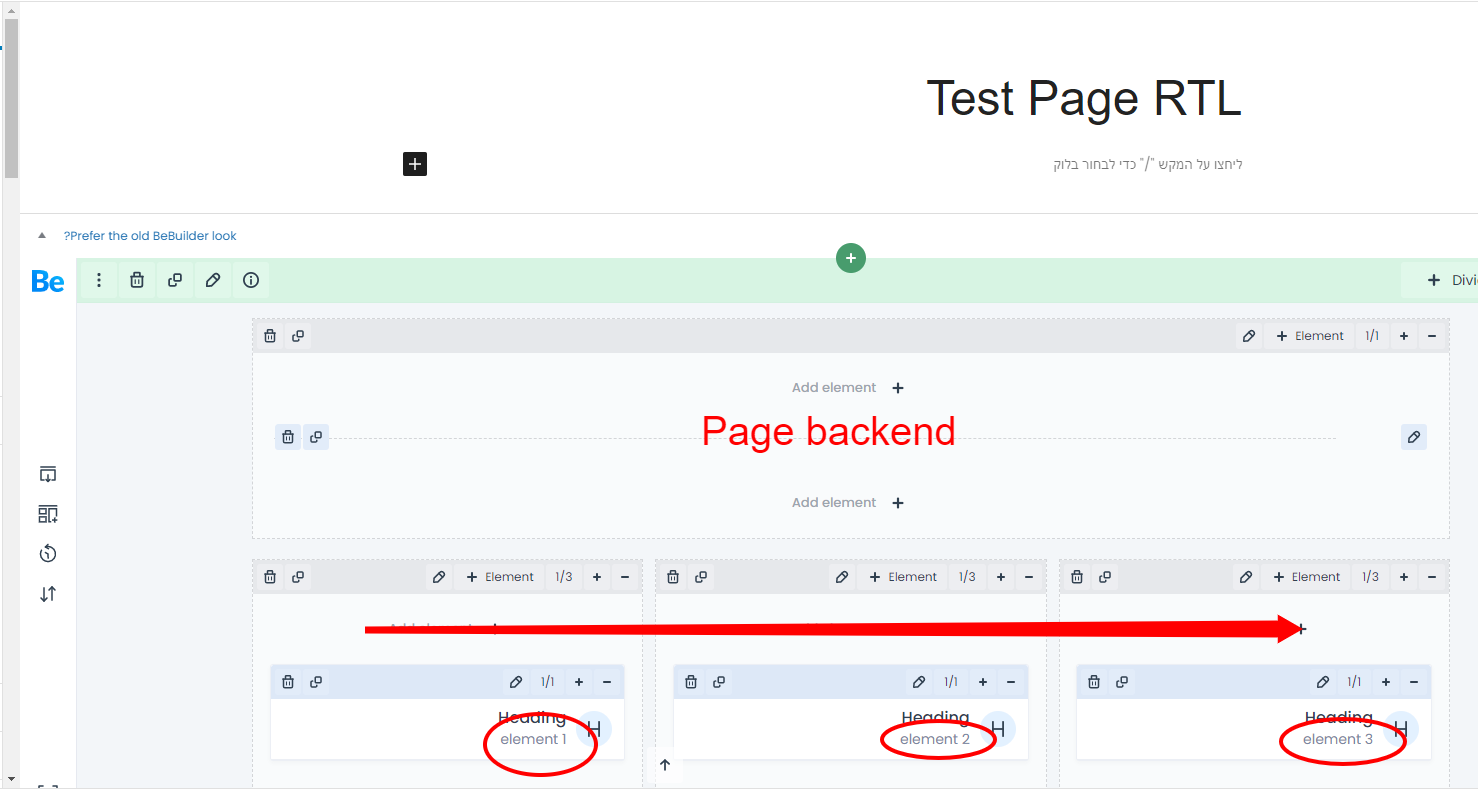1478x790 pixels.
Task: Increase size of wrap holding element 2
Action: click(x=1000, y=577)
